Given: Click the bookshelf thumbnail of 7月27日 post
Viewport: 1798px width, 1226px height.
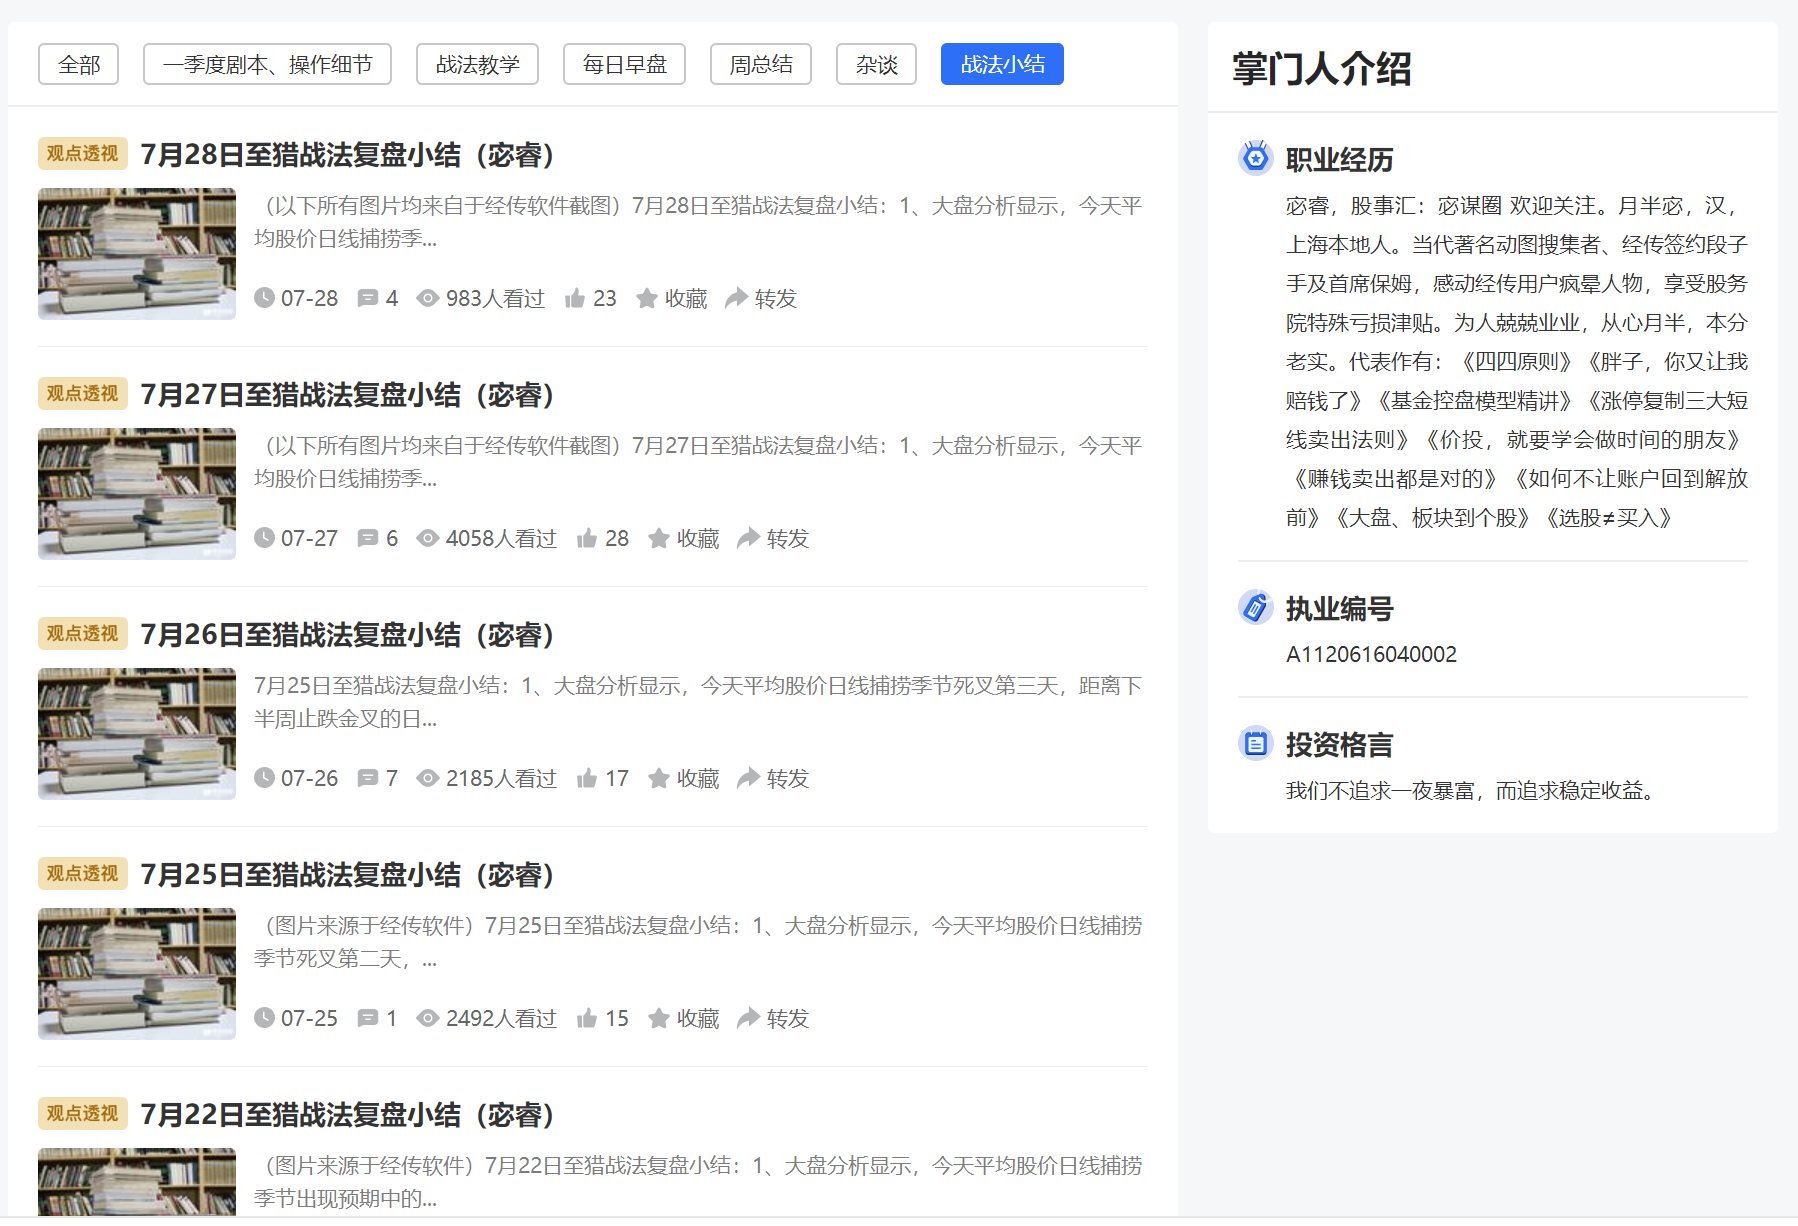Looking at the screenshot, I should 137,494.
